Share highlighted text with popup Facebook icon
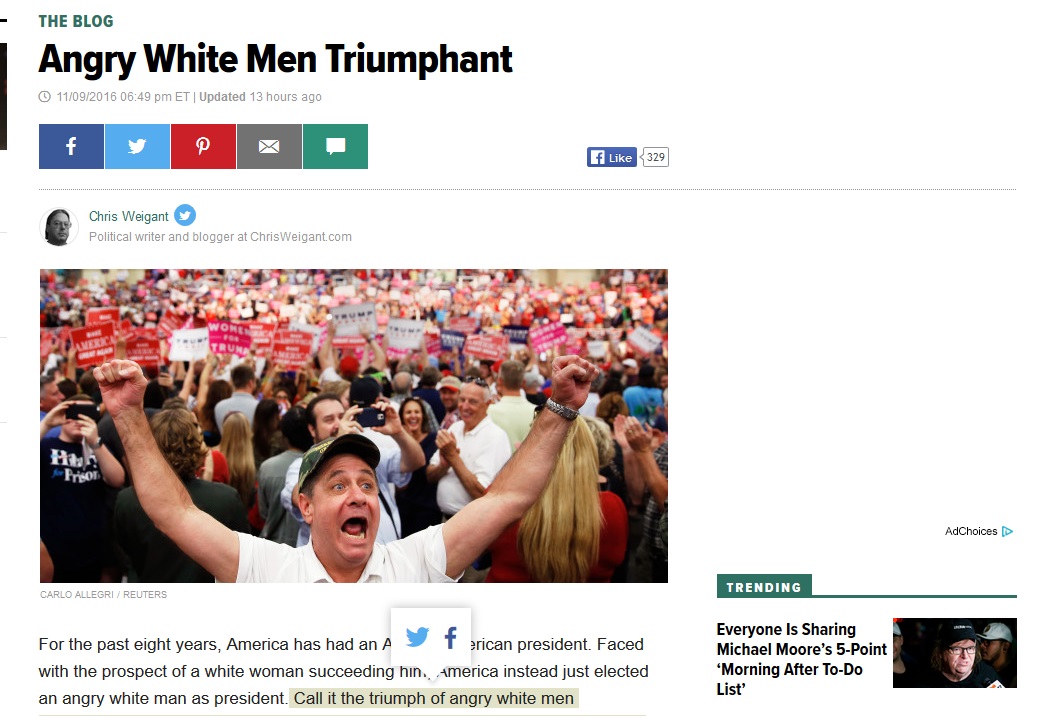This screenshot has height=716, width=1040. [x=450, y=638]
